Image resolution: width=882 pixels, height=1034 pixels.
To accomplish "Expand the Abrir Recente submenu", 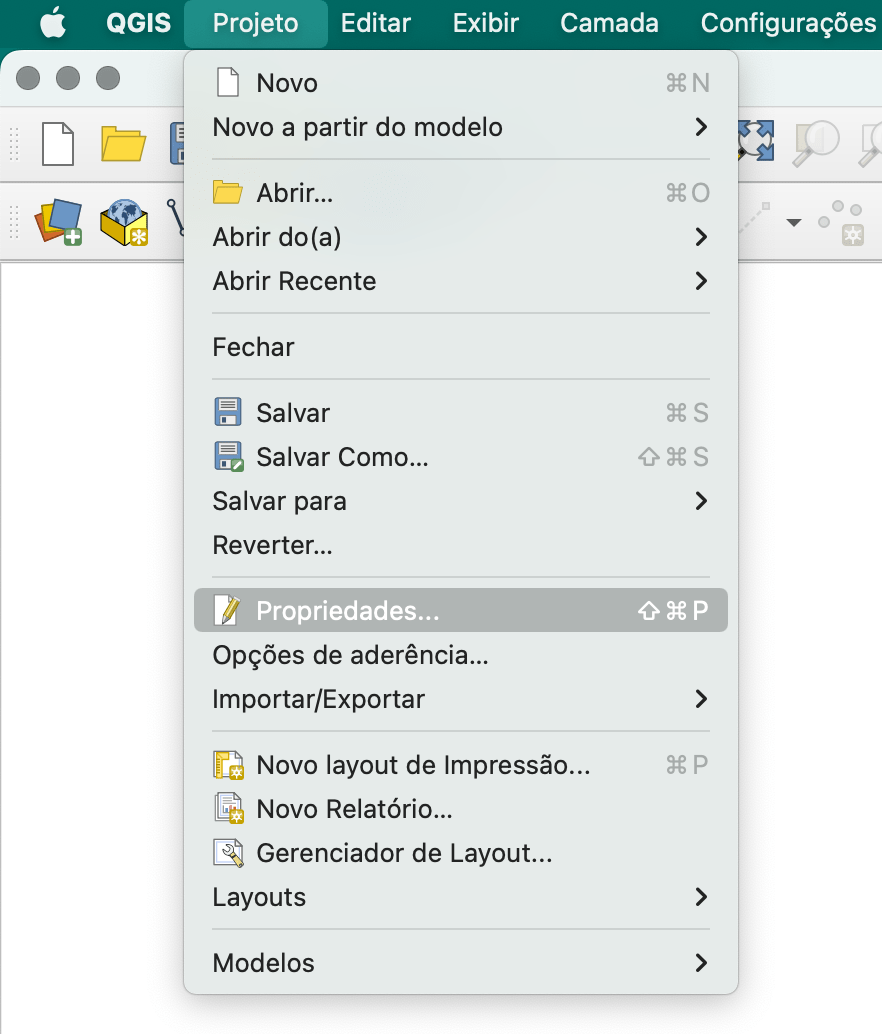I will point(295,281).
